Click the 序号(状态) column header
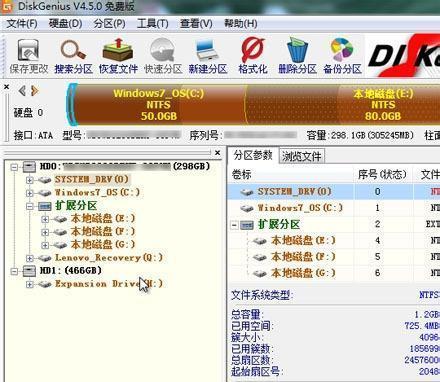Image resolution: width=440 pixels, height=382 pixels. point(382,174)
